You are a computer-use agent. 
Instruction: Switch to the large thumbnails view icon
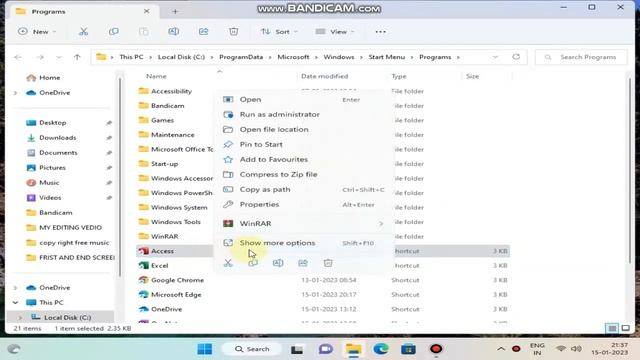tap(625, 328)
